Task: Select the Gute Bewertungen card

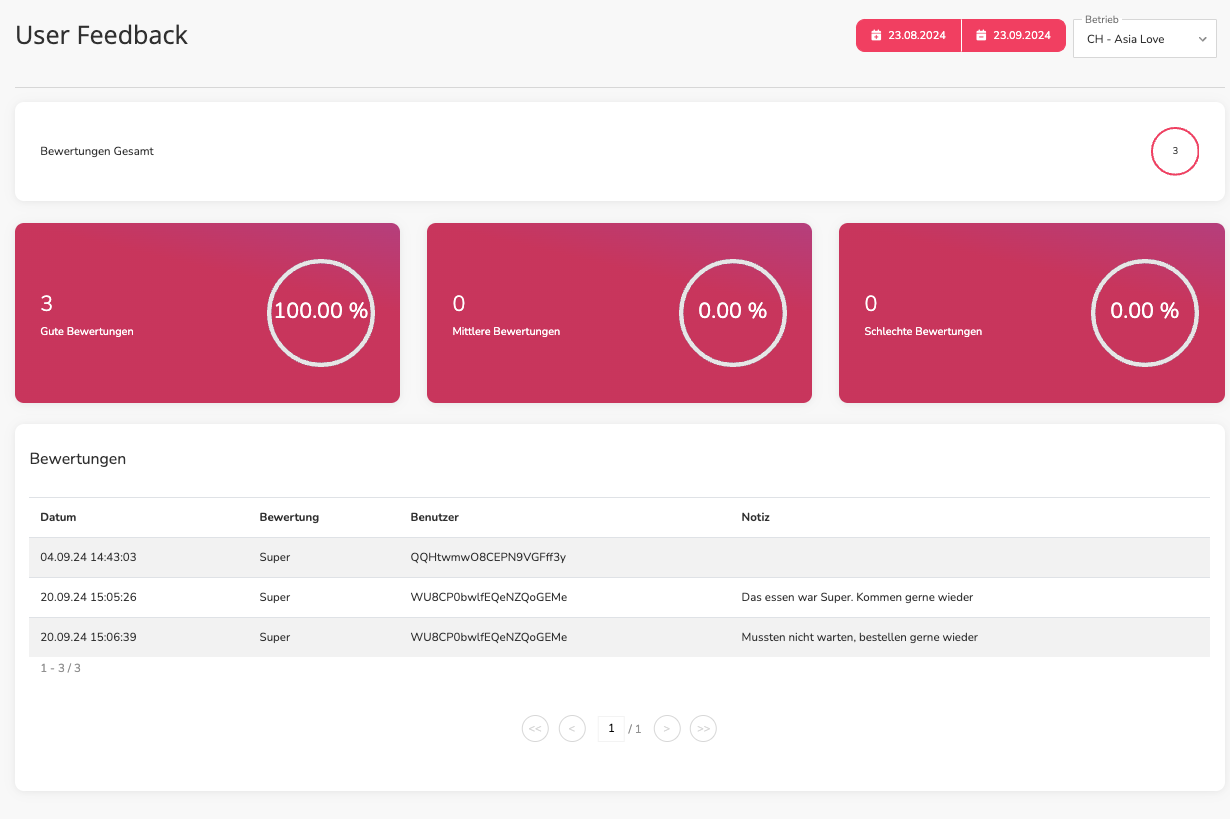Action: pyautogui.click(x=207, y=313)
